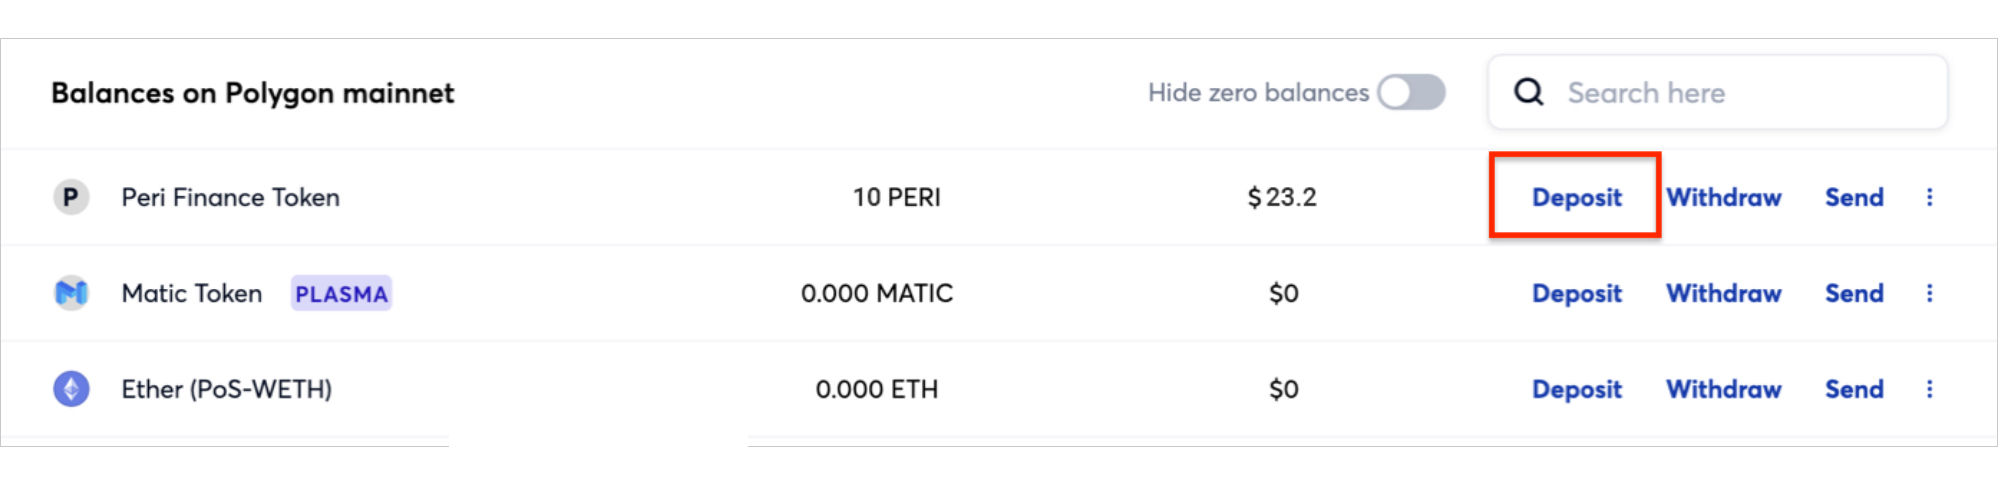Deposit Peri Finance Token
This screenshot has height=484, width=2000.
(1577, 197)
